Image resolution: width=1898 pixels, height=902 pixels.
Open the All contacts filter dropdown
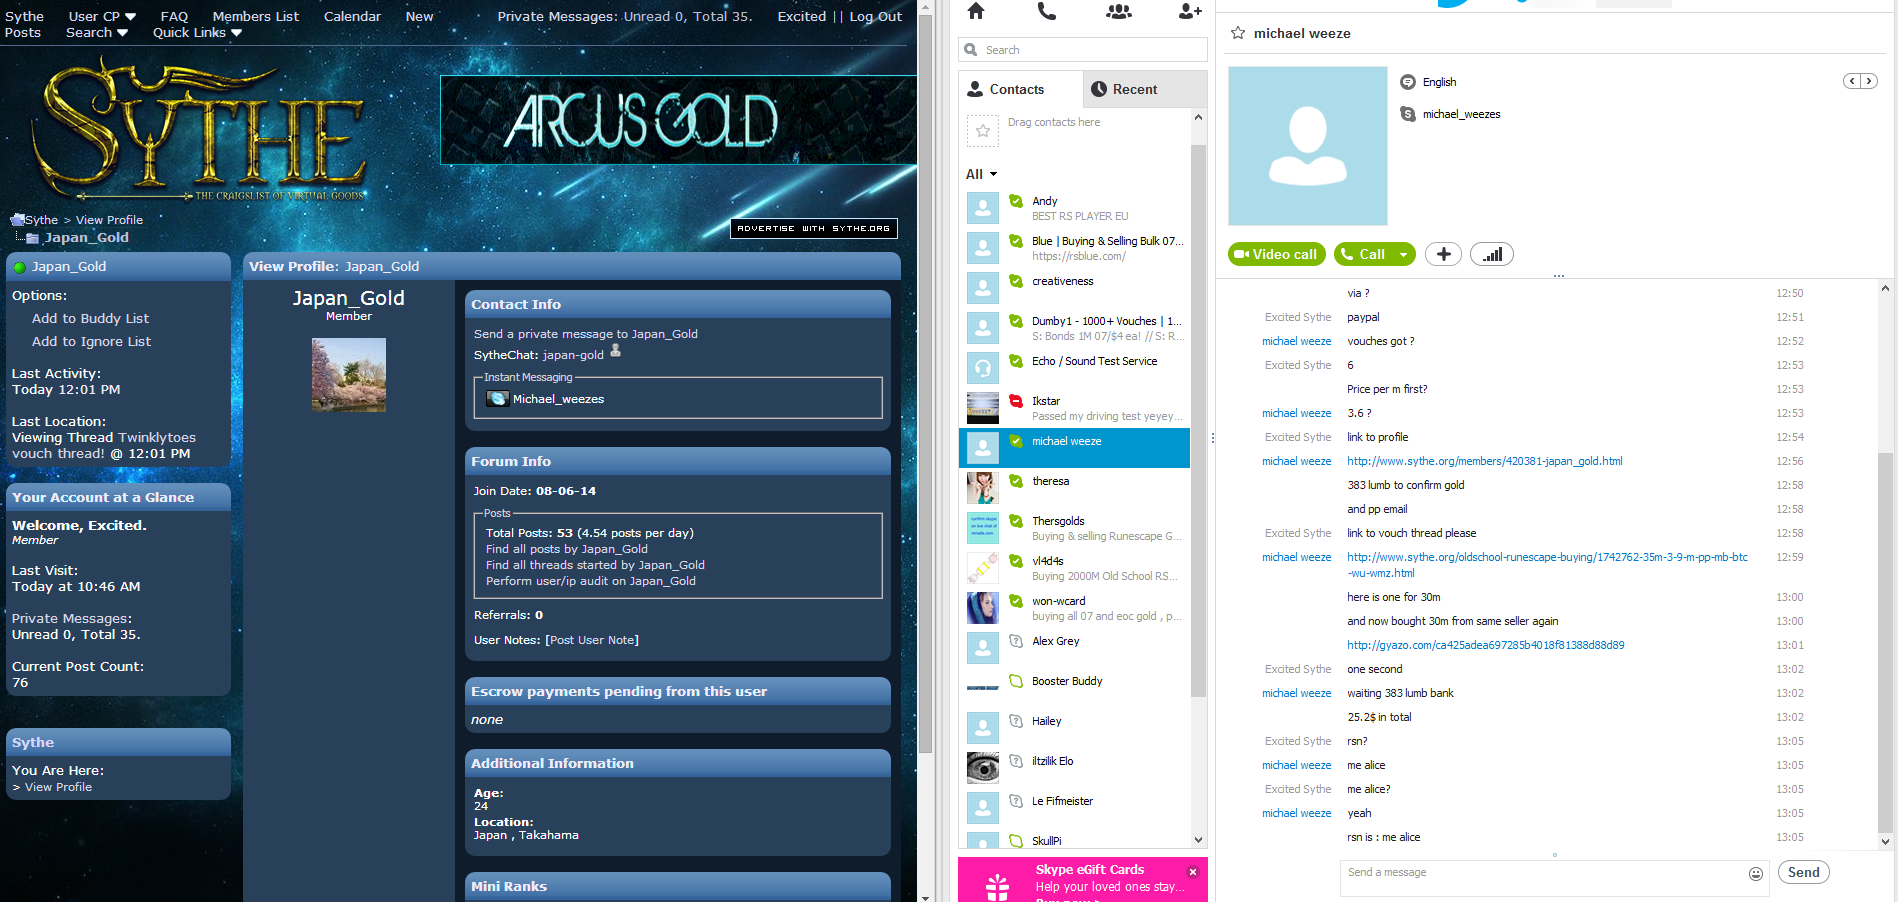tap(981, 174)
